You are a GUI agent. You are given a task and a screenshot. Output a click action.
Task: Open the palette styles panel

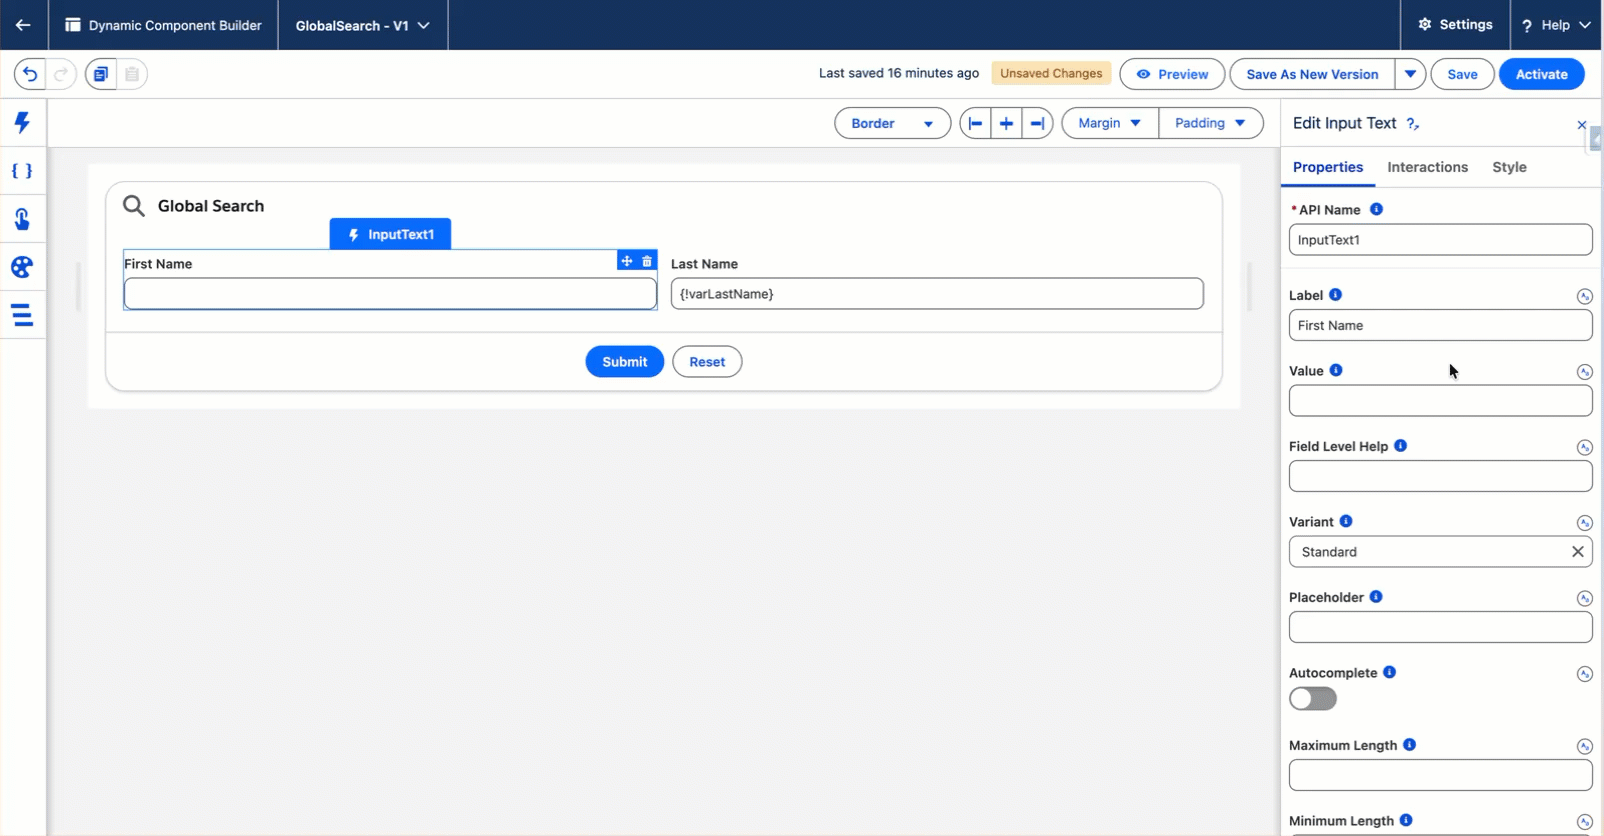[x=22, y=267]
